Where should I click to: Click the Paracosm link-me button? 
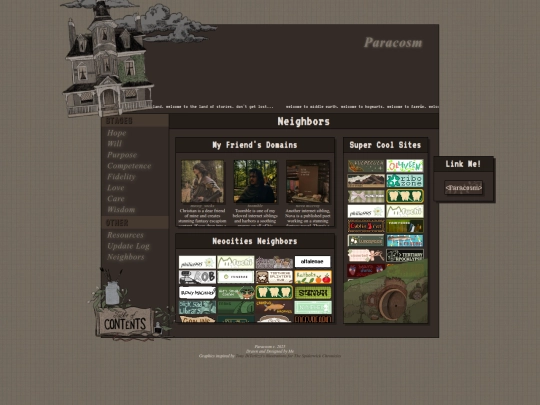point(463,188)
